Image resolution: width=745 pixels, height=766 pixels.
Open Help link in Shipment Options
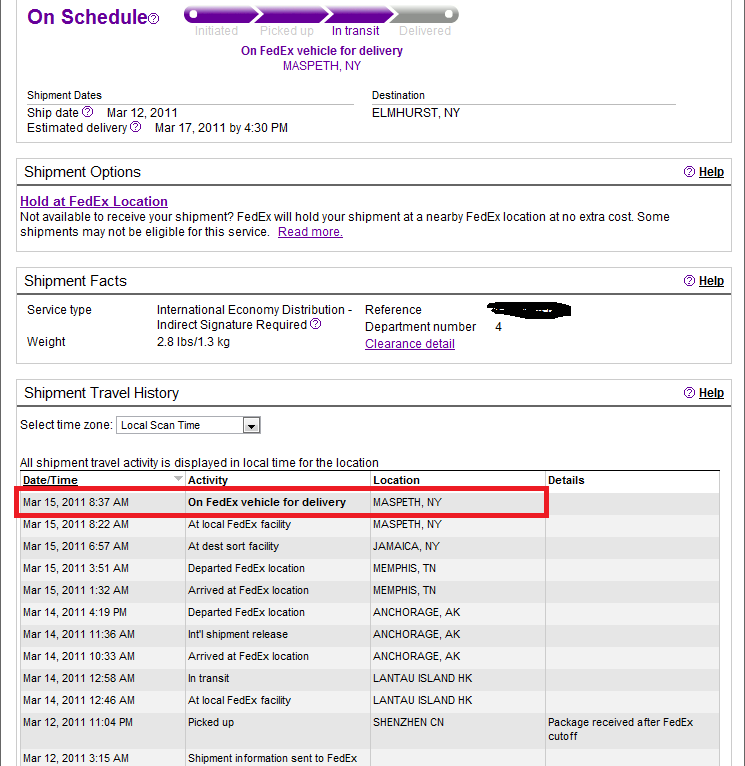click(x=711, y=172)
